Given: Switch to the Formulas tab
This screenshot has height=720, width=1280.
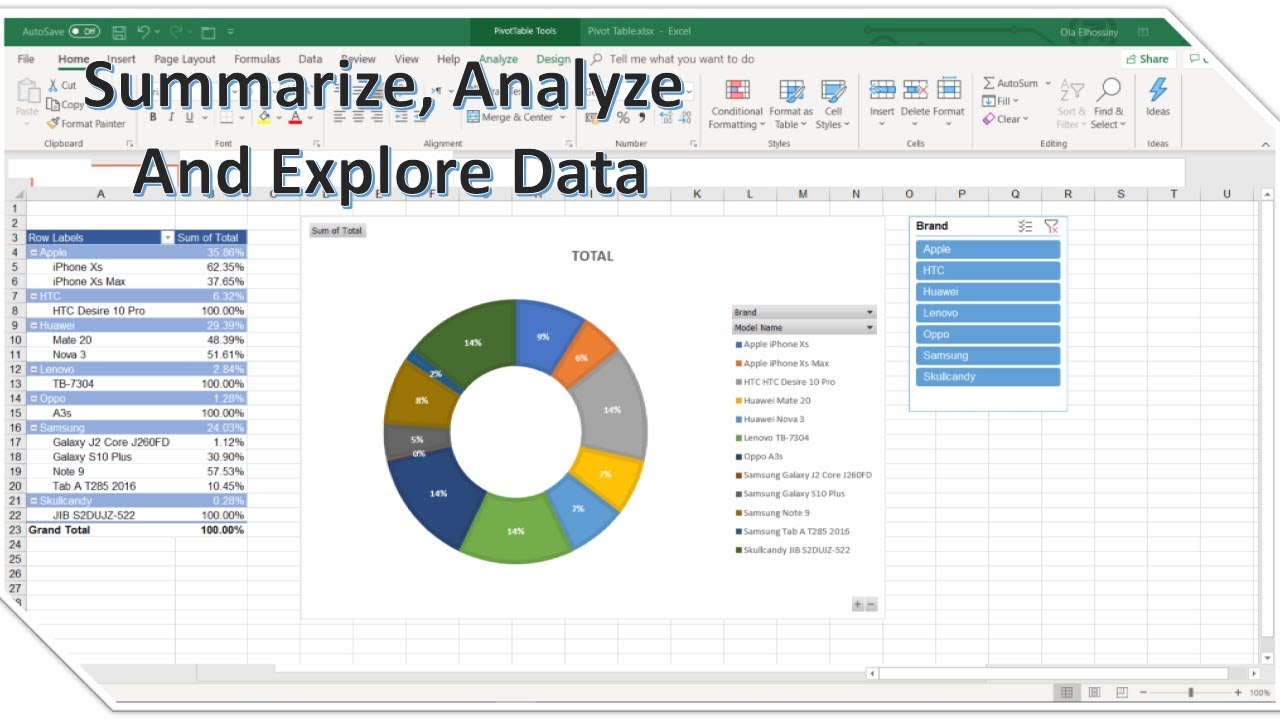Looking at the screenshot, I should [257, 60].
